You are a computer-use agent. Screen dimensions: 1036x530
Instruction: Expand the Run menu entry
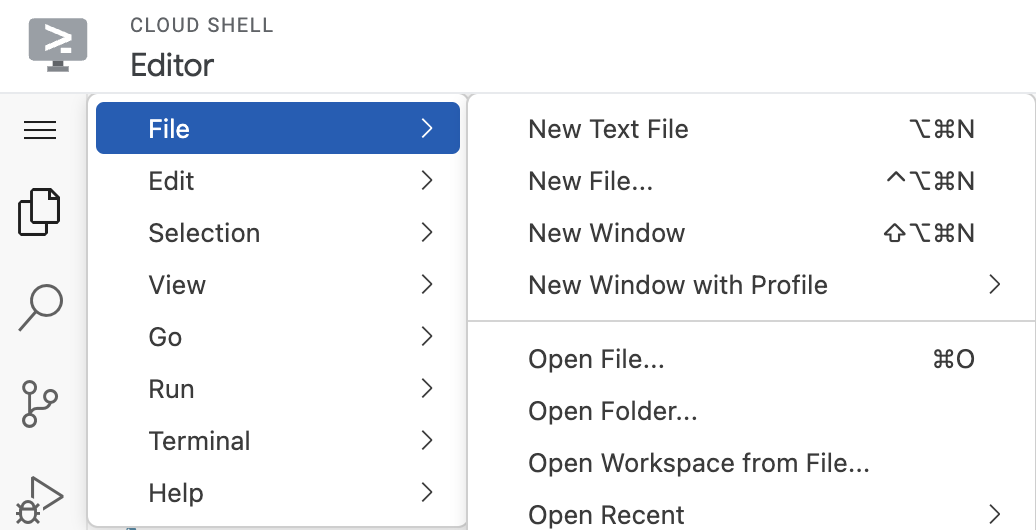pyautogui.click(x=277, y=389)
